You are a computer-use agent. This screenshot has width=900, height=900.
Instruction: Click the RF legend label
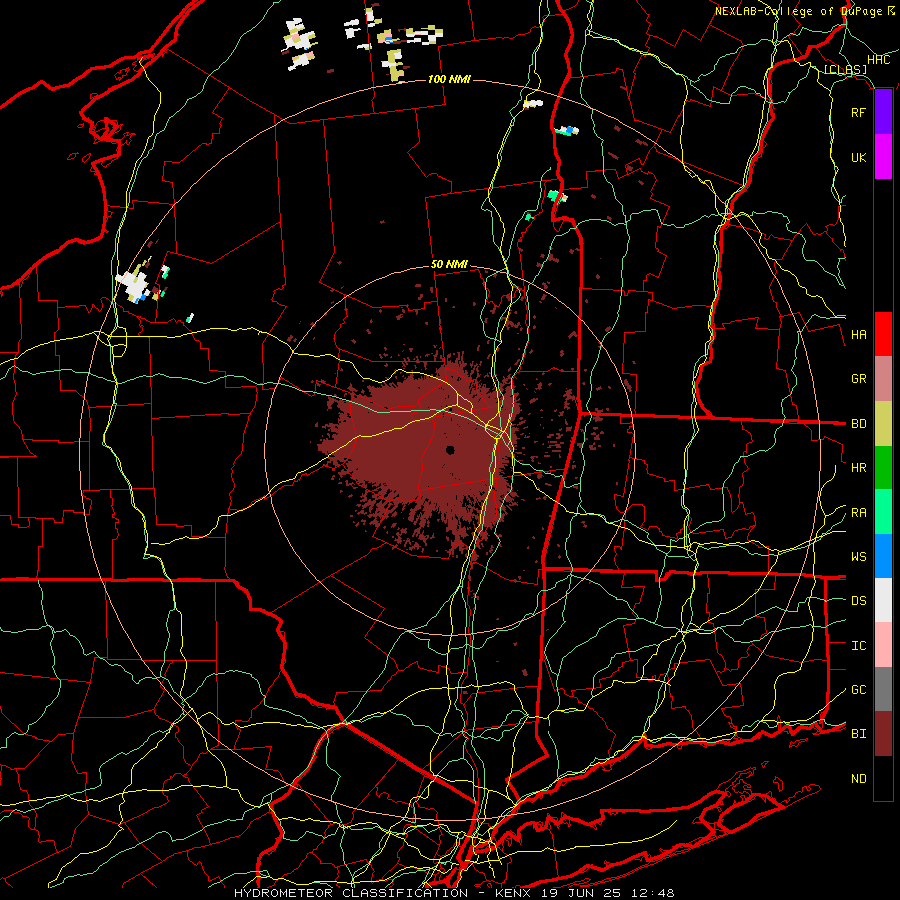click(858, 112)
